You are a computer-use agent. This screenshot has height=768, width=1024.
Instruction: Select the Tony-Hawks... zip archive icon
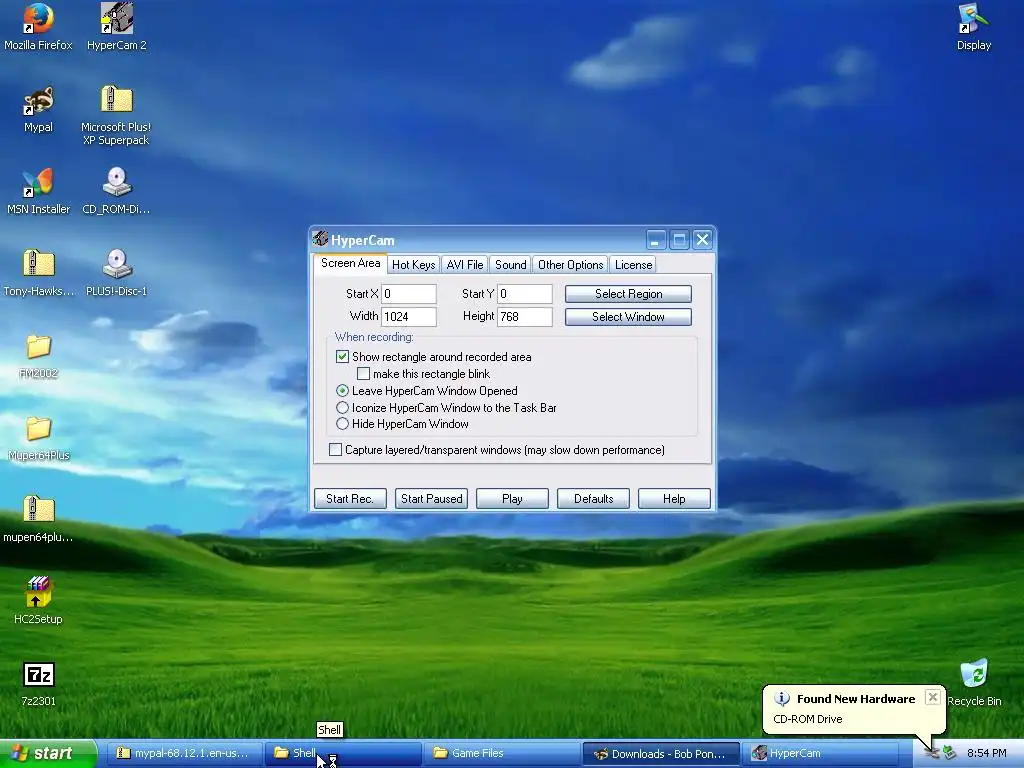point(38,272)
